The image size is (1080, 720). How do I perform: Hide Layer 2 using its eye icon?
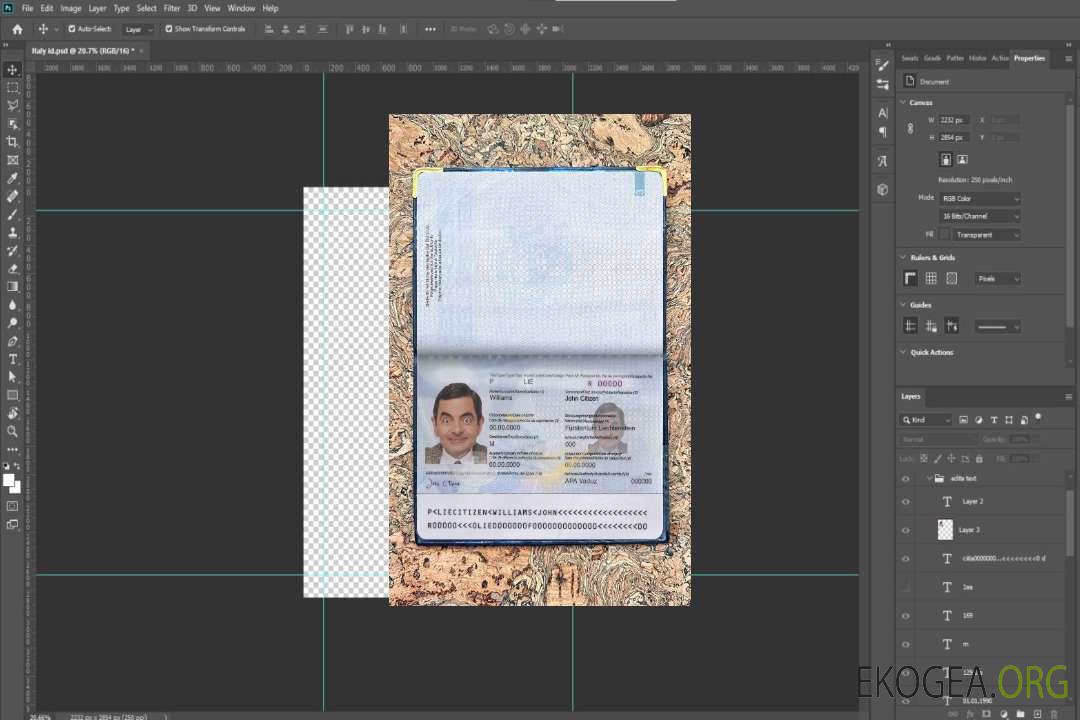906,502
